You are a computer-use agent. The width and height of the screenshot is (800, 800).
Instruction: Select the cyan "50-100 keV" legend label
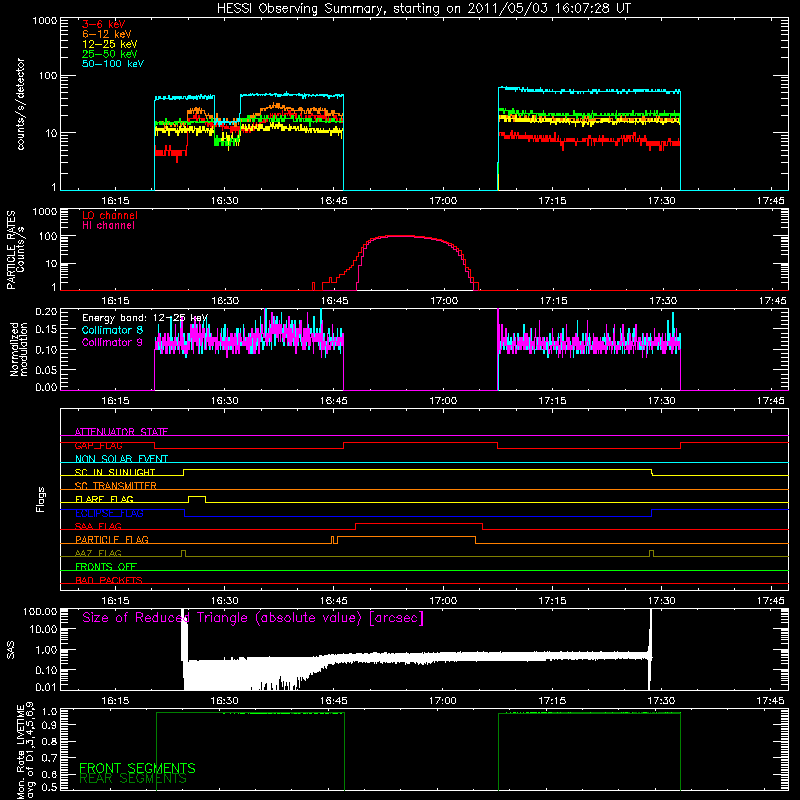(x=113, y=64)
